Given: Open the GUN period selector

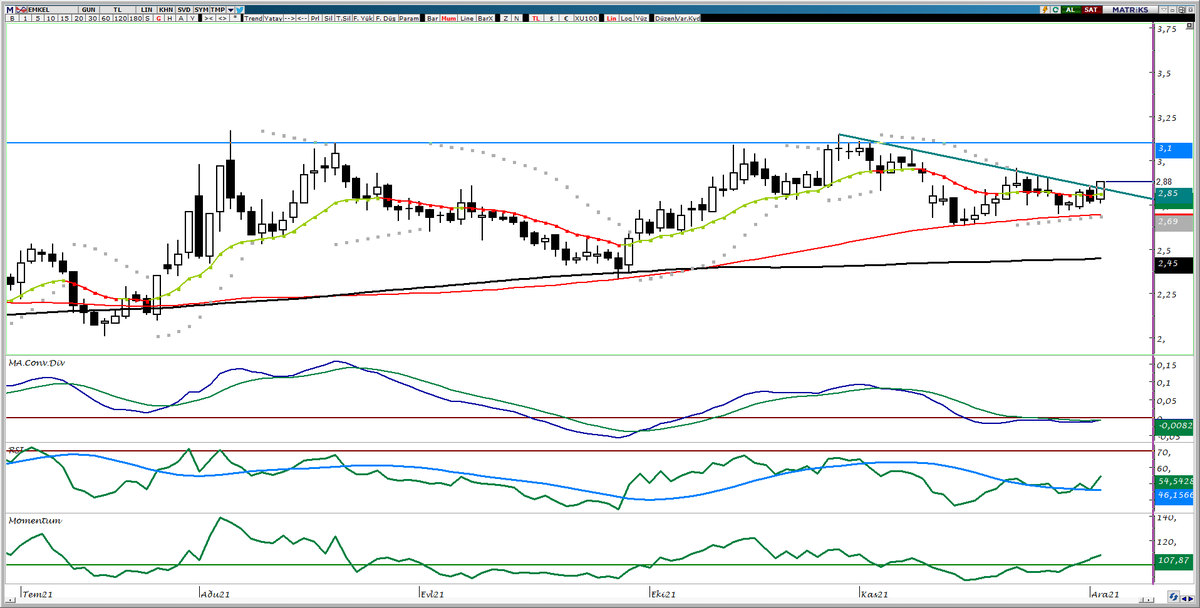Looking at the screenshot, I should (x=91, y=8).
